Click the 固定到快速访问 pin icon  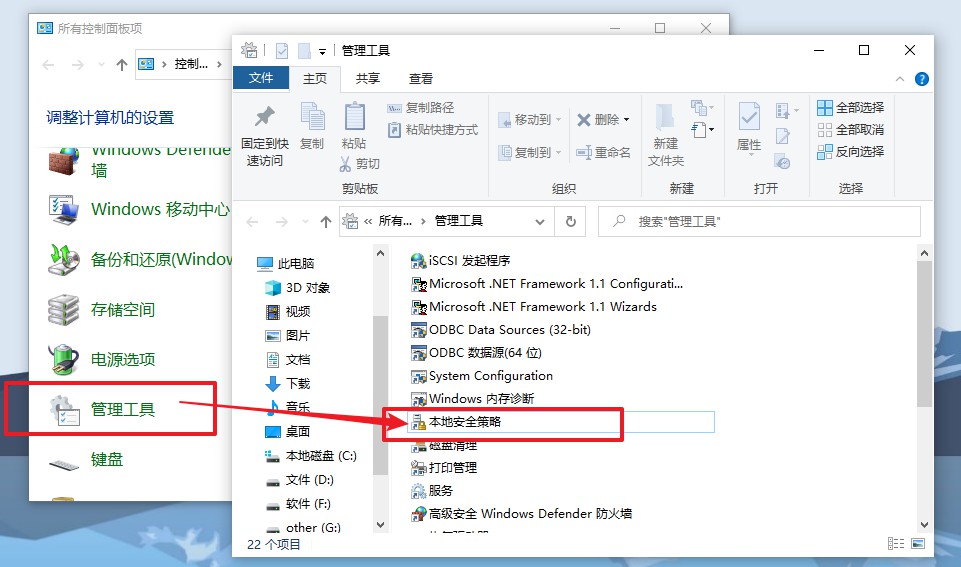pyautogui.click(x=264, y=118)
